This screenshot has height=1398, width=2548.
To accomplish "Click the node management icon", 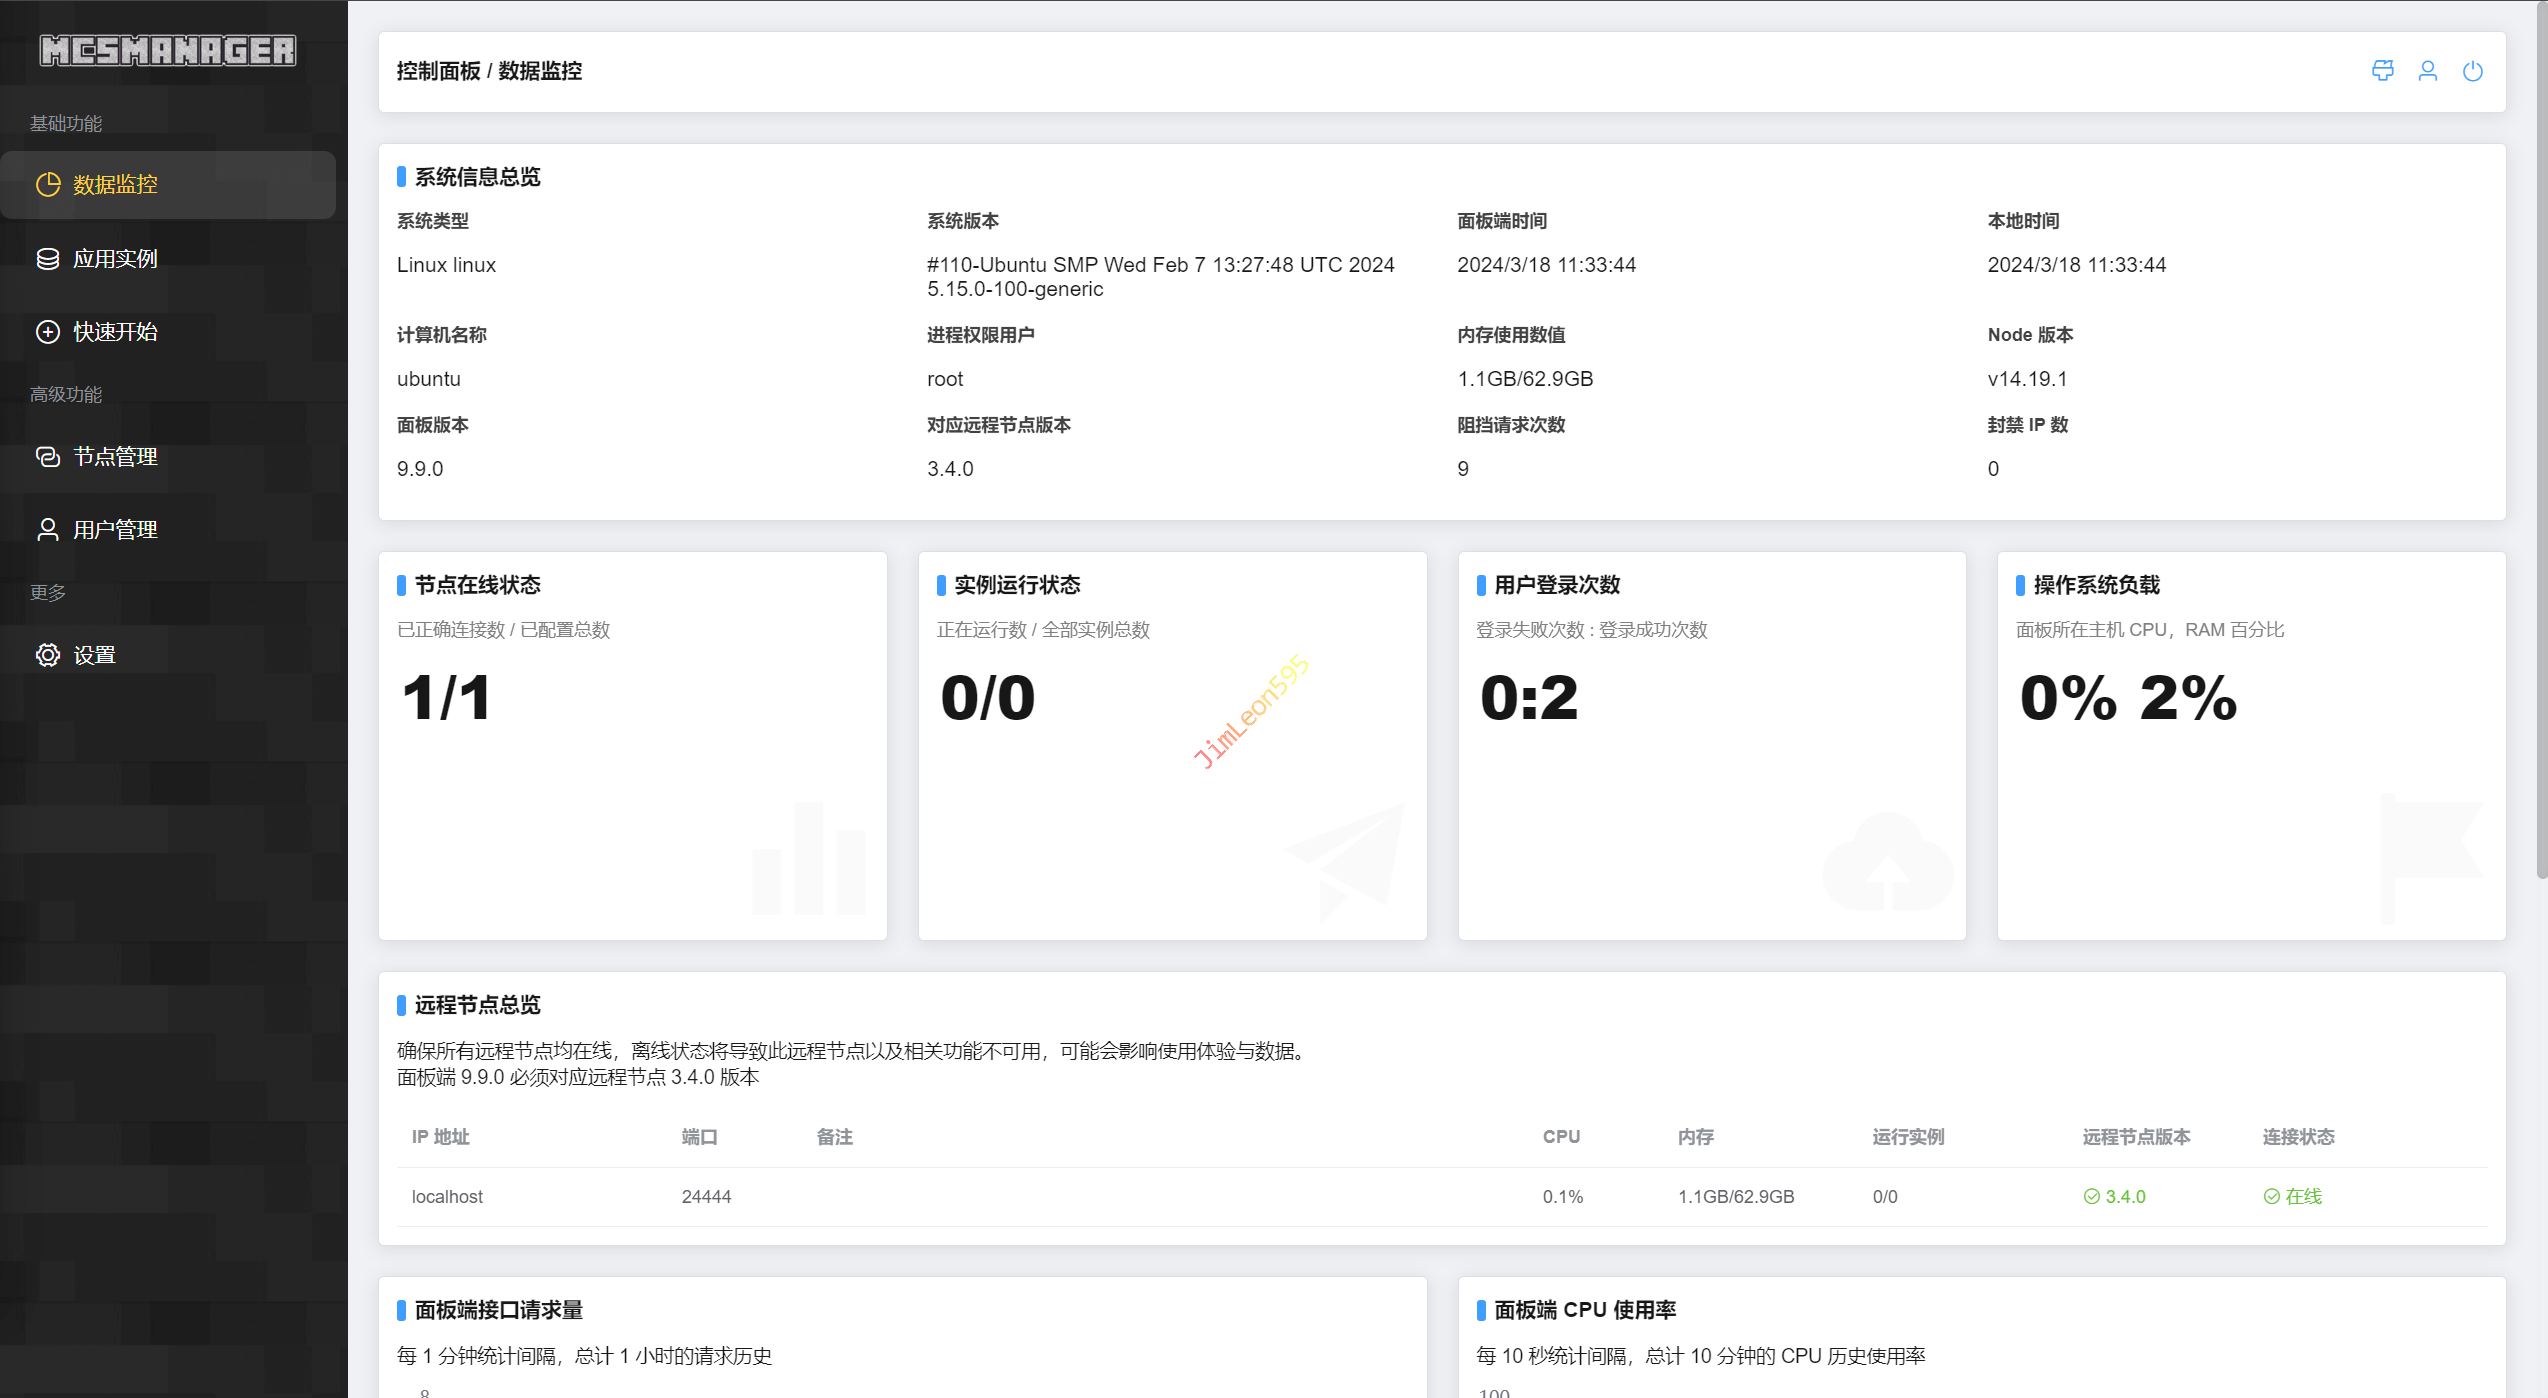I will tap(48, 456).
